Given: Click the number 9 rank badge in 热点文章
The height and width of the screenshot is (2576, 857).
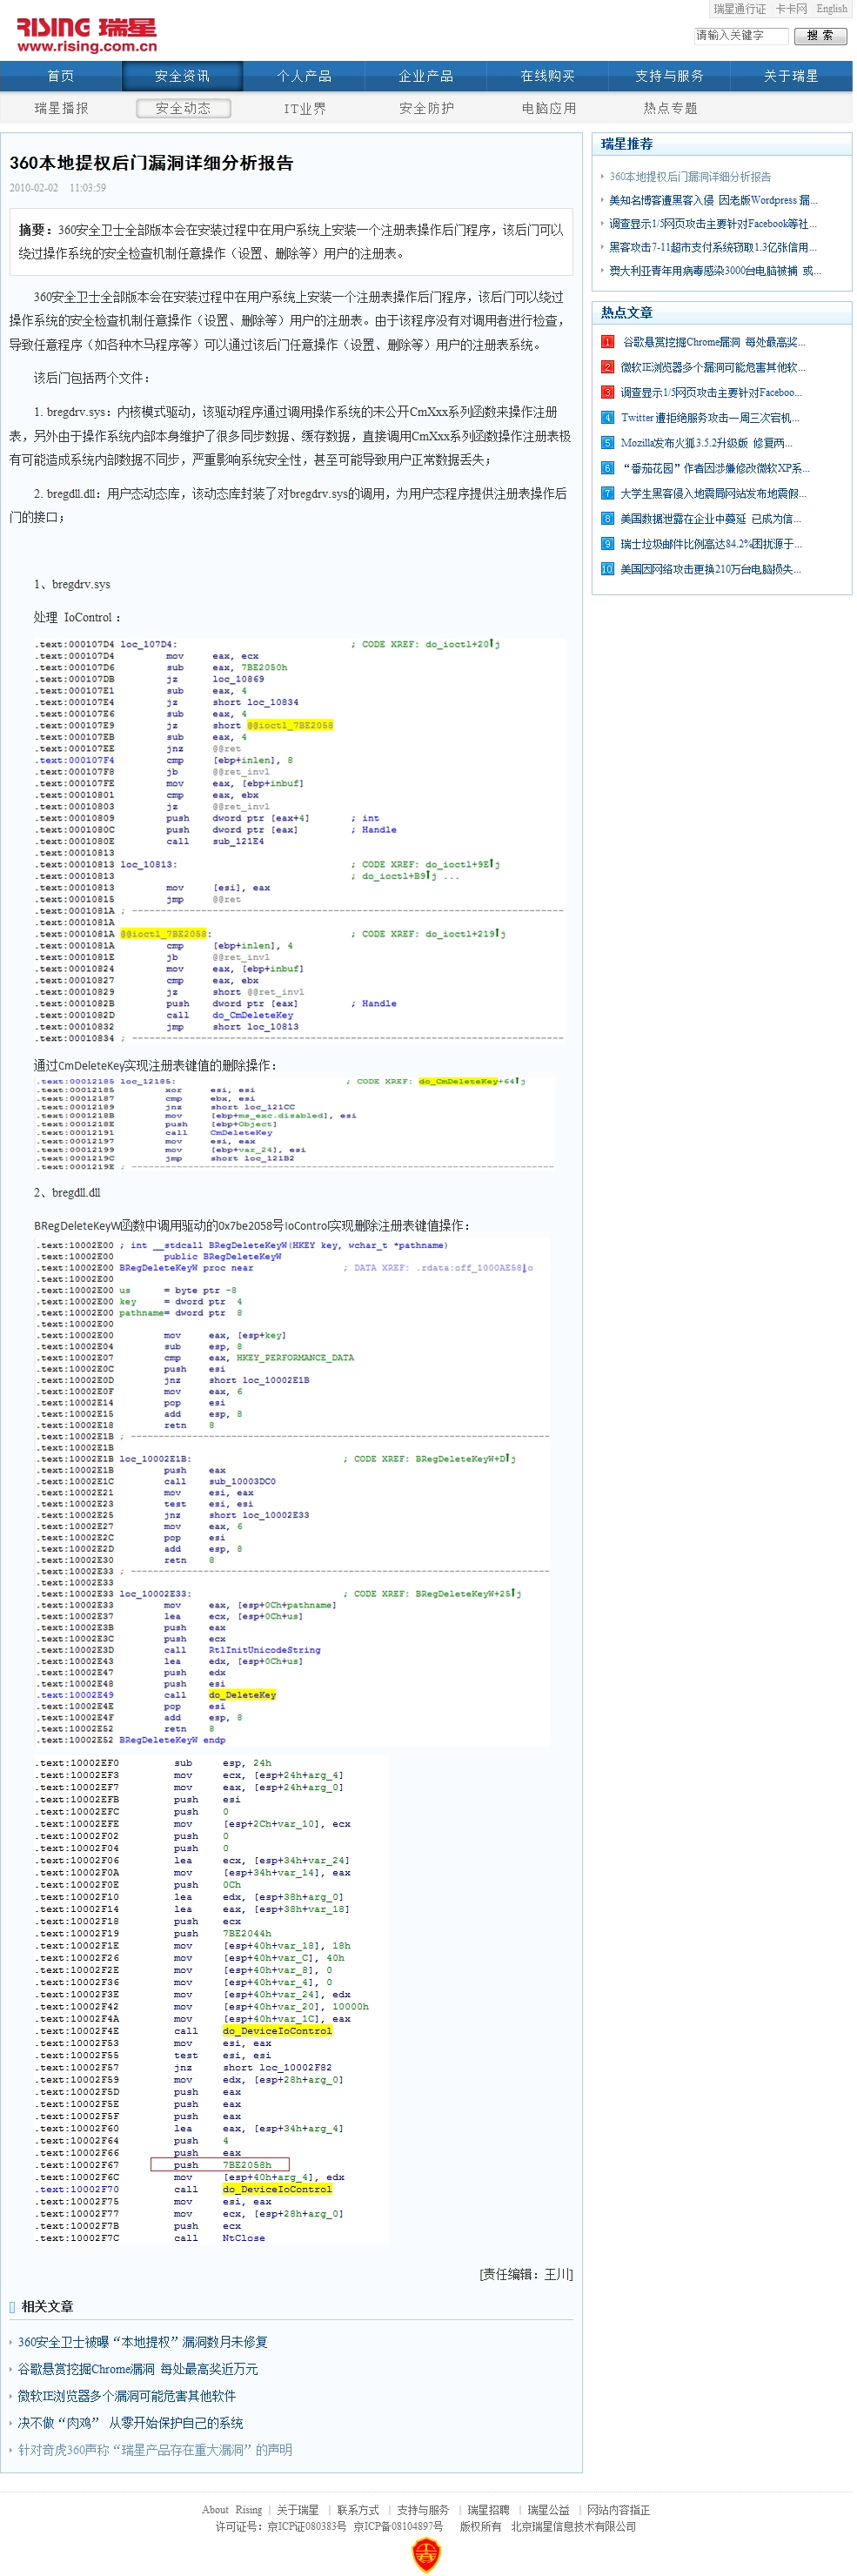Looking at the screenshot, I should tap(607, 544).
